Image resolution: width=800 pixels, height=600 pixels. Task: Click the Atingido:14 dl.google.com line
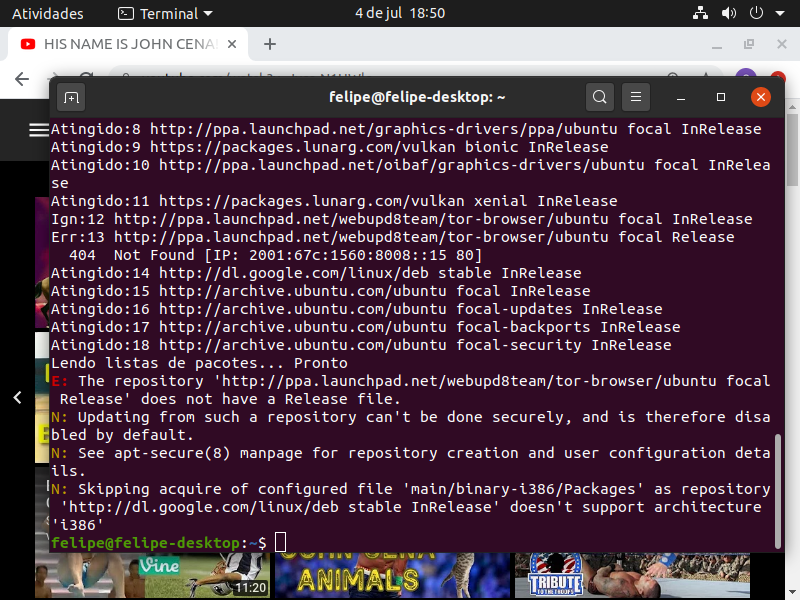tap(316, 273)
